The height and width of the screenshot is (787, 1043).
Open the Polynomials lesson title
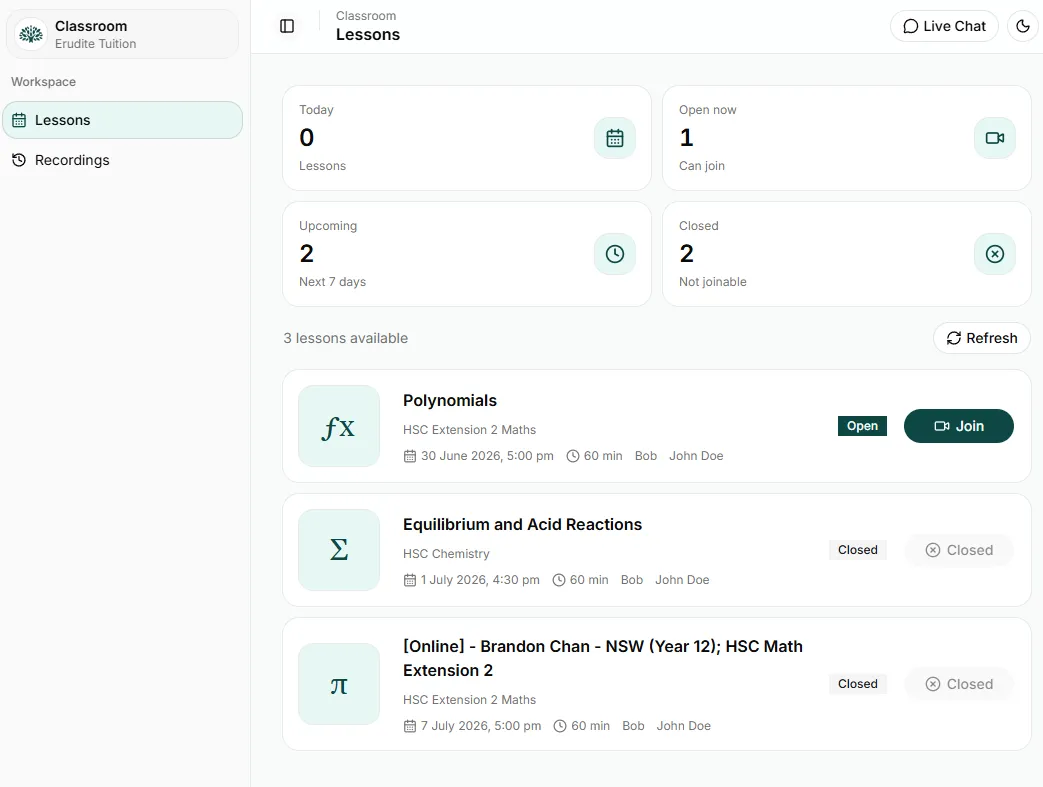[x=450, y=400]
